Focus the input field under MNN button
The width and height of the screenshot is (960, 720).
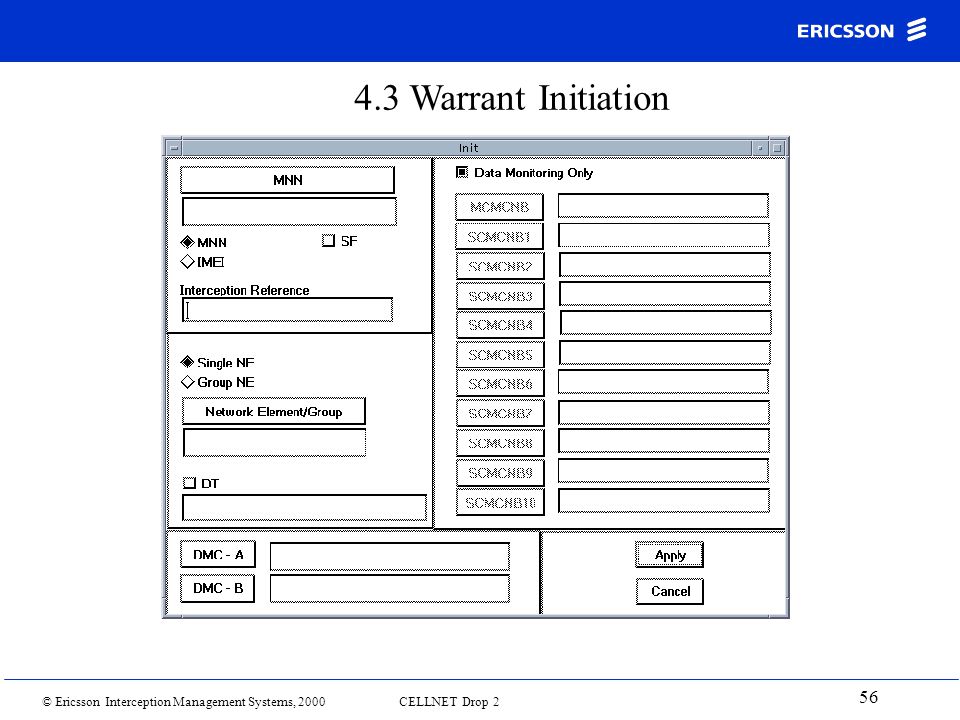289,211
